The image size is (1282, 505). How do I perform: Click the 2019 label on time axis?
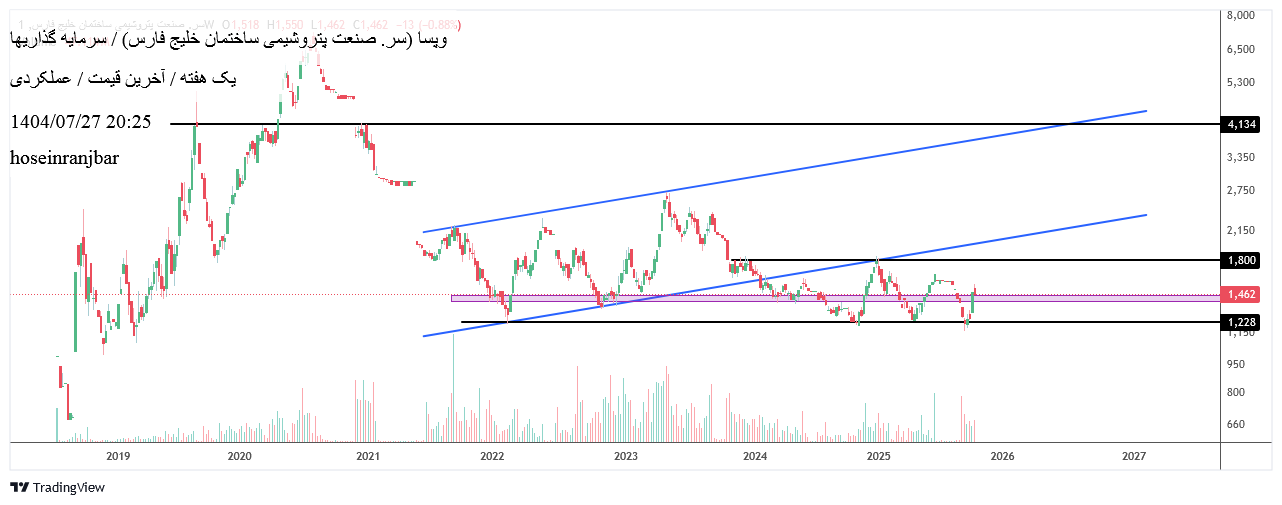tap(118, 456)
